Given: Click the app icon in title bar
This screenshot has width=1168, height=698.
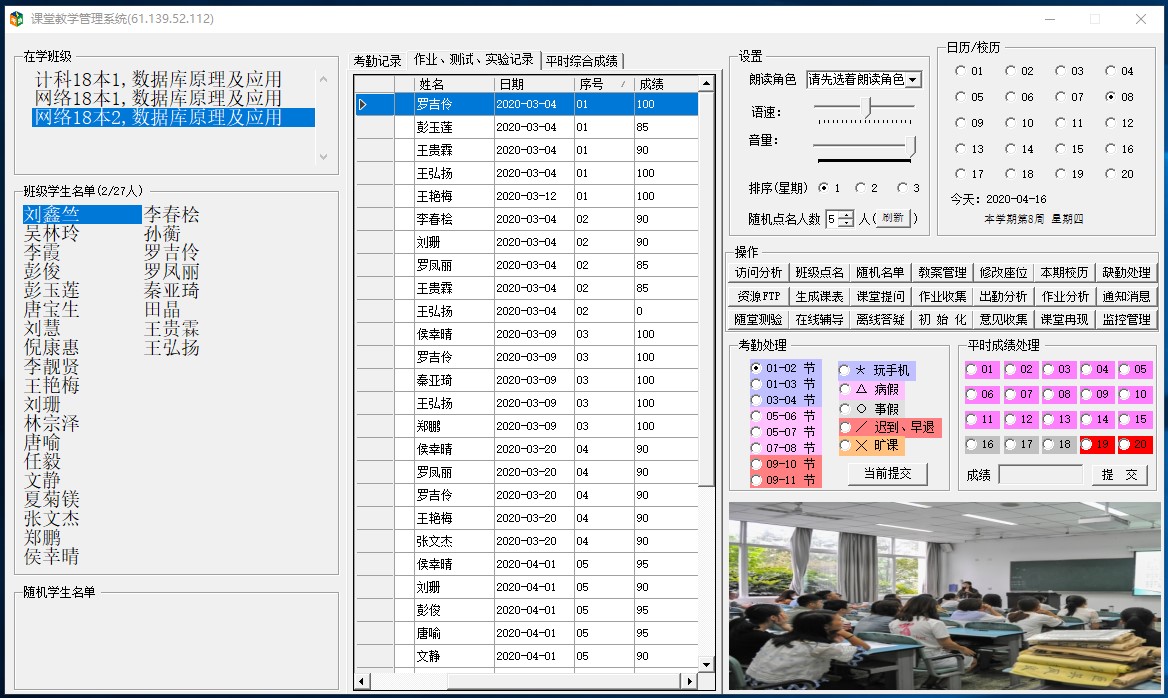Looking at the screenshot, I should [15, 18].
